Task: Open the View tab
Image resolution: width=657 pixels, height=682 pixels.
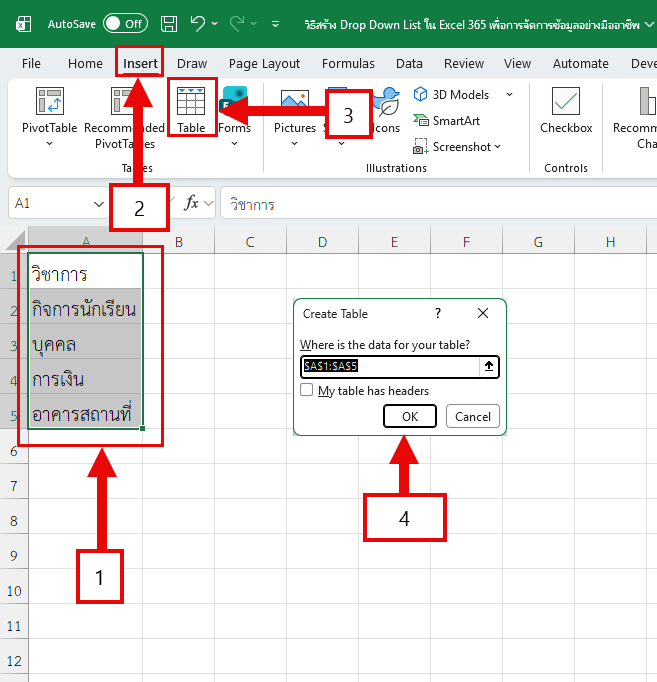Action: click(x=517, y=64)
